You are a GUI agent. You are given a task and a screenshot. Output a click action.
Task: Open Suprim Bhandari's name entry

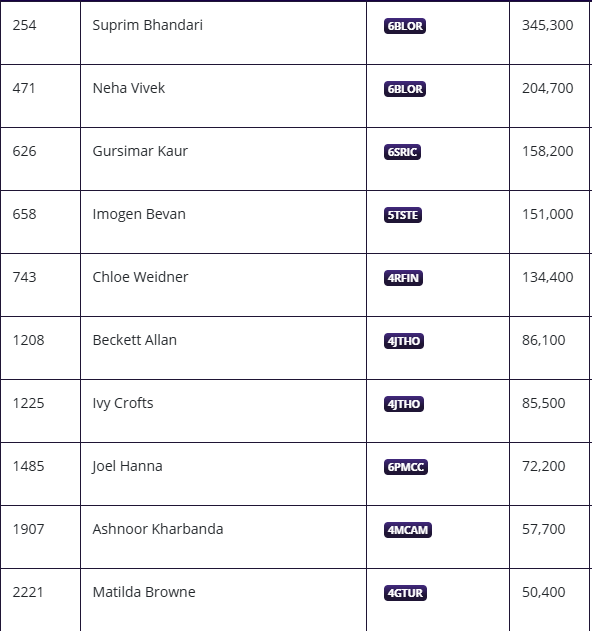pos(148,25)
